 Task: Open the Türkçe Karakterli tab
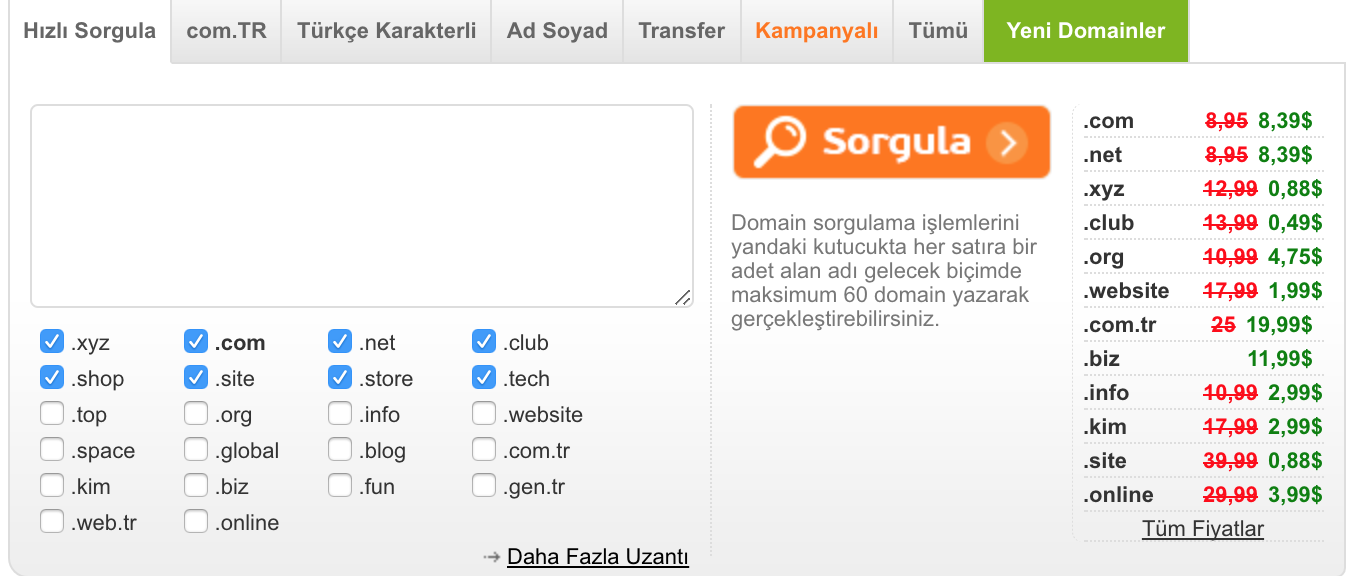click(x=386, y=31)
